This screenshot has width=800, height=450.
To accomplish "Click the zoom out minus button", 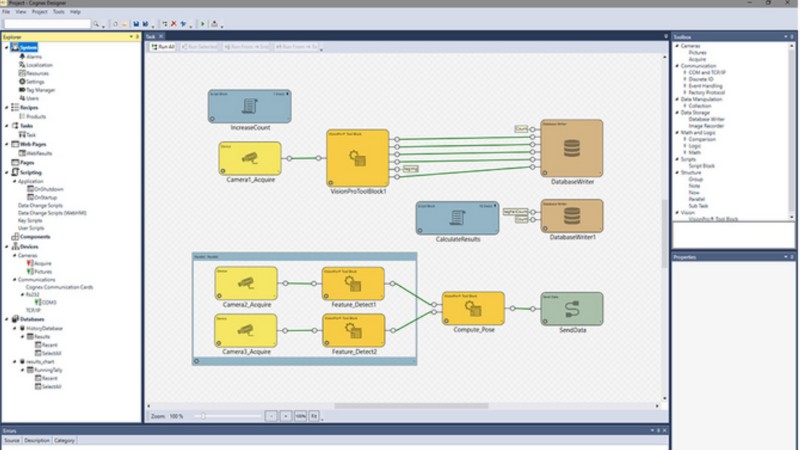I will [271, 416].
